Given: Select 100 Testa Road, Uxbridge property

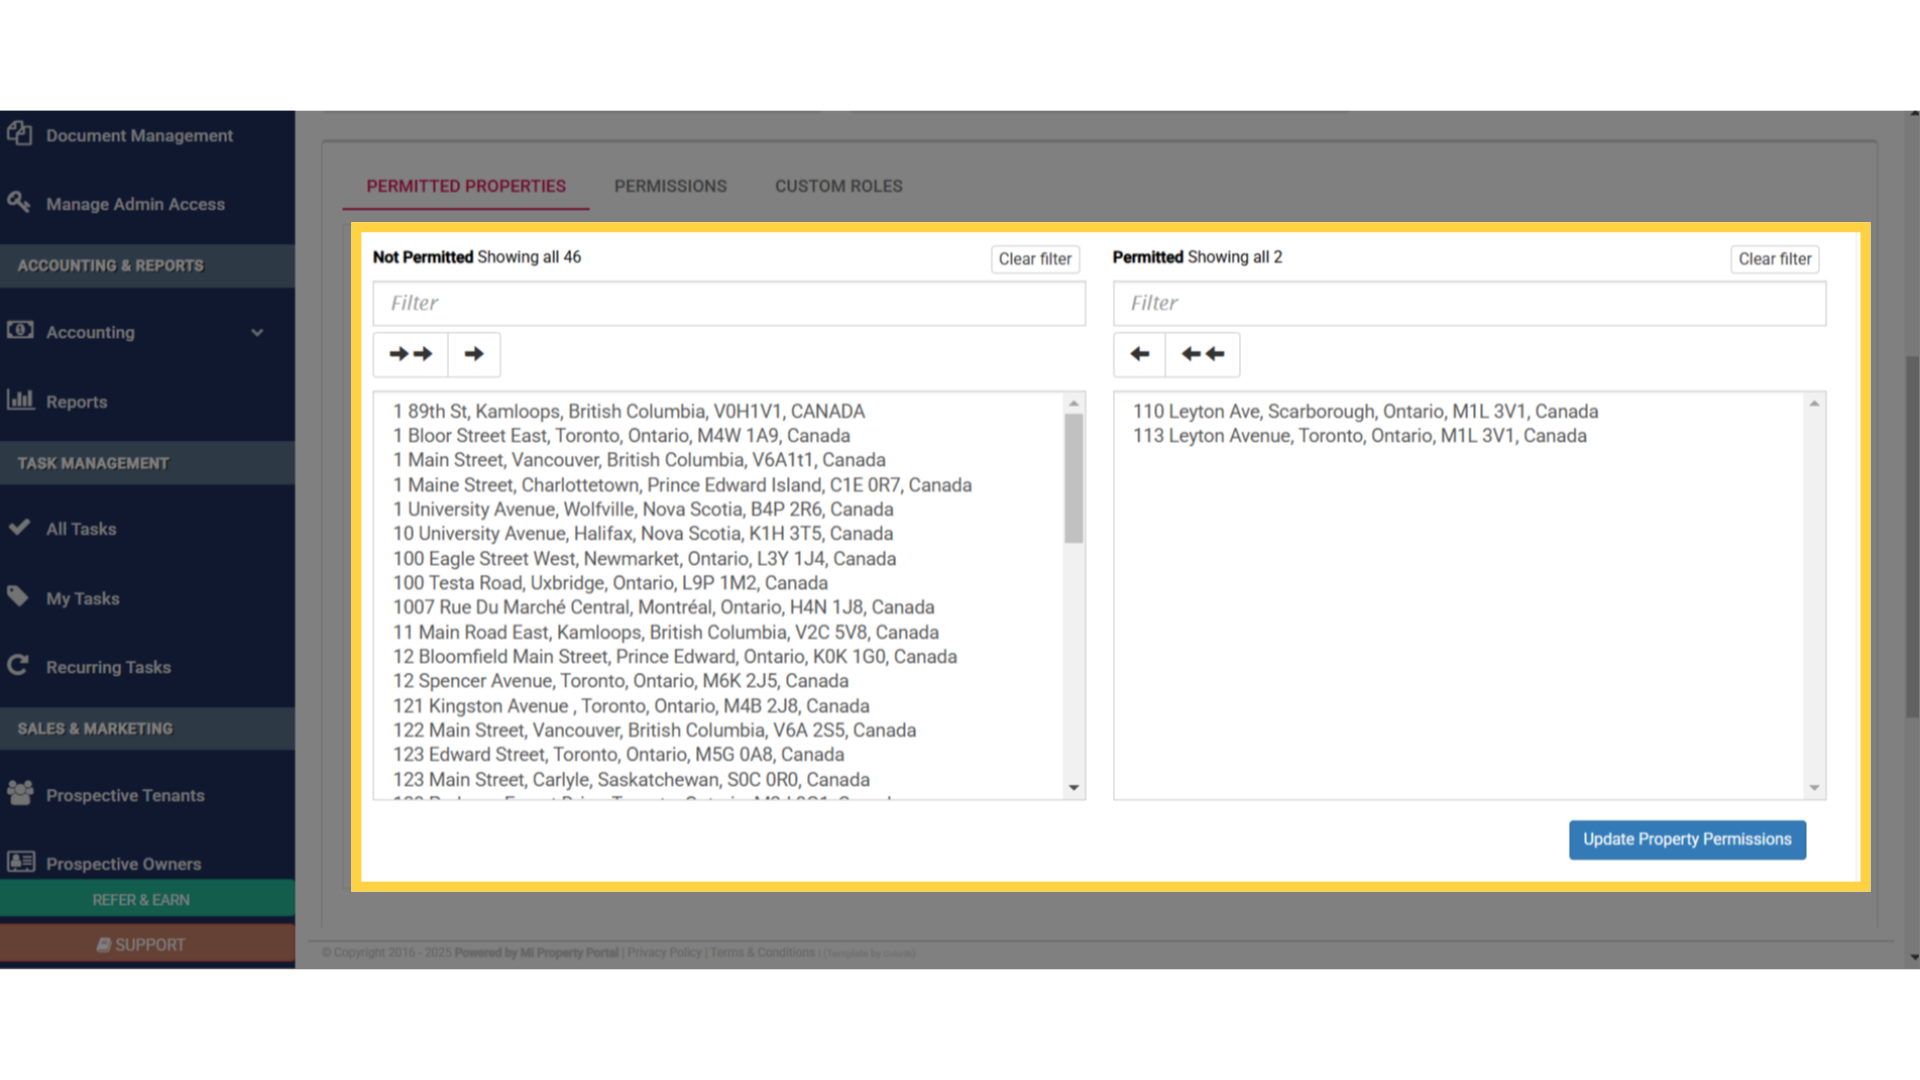Looking at the screenshot, I should click(610, 583).
